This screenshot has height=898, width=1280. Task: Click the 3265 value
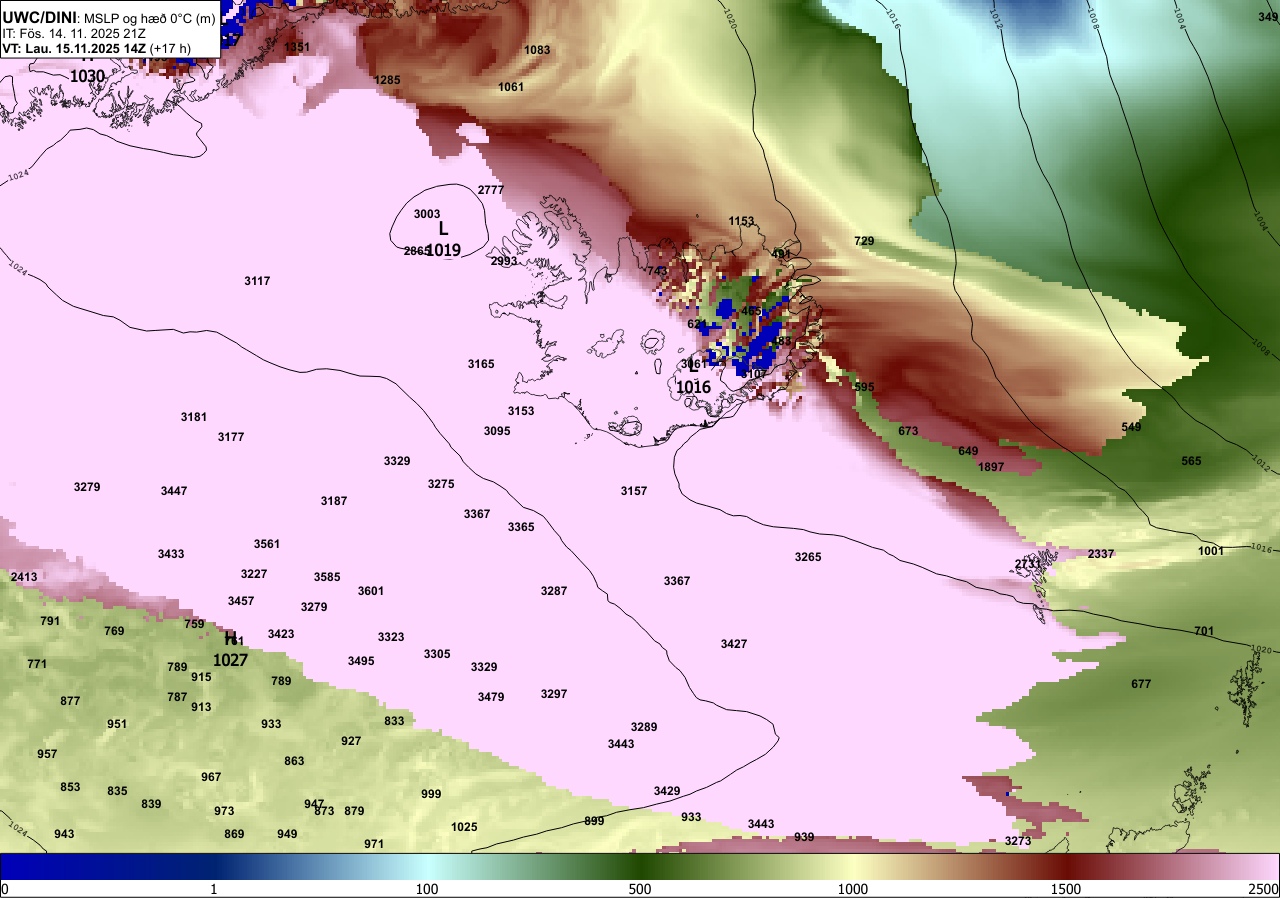click(808, 557)
